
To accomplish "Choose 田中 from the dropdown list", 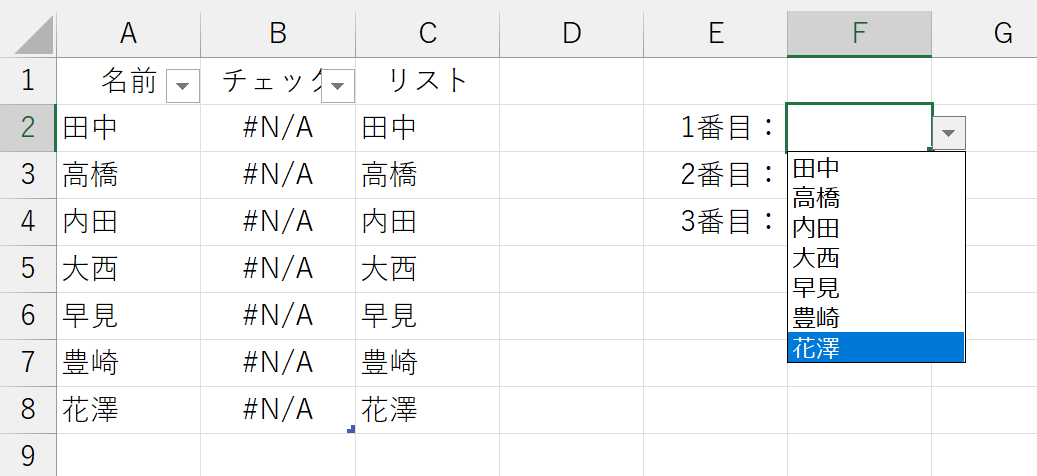I will coord(876,168).
